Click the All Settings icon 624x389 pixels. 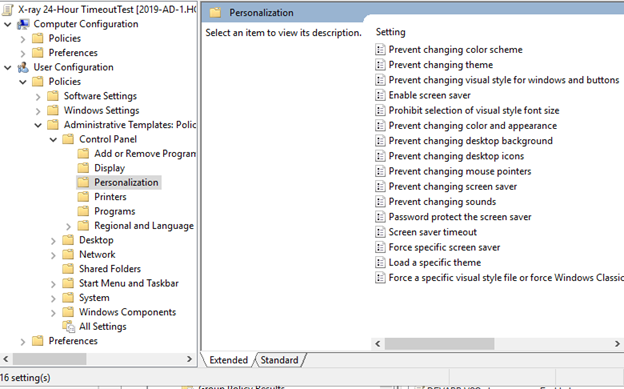68,326
